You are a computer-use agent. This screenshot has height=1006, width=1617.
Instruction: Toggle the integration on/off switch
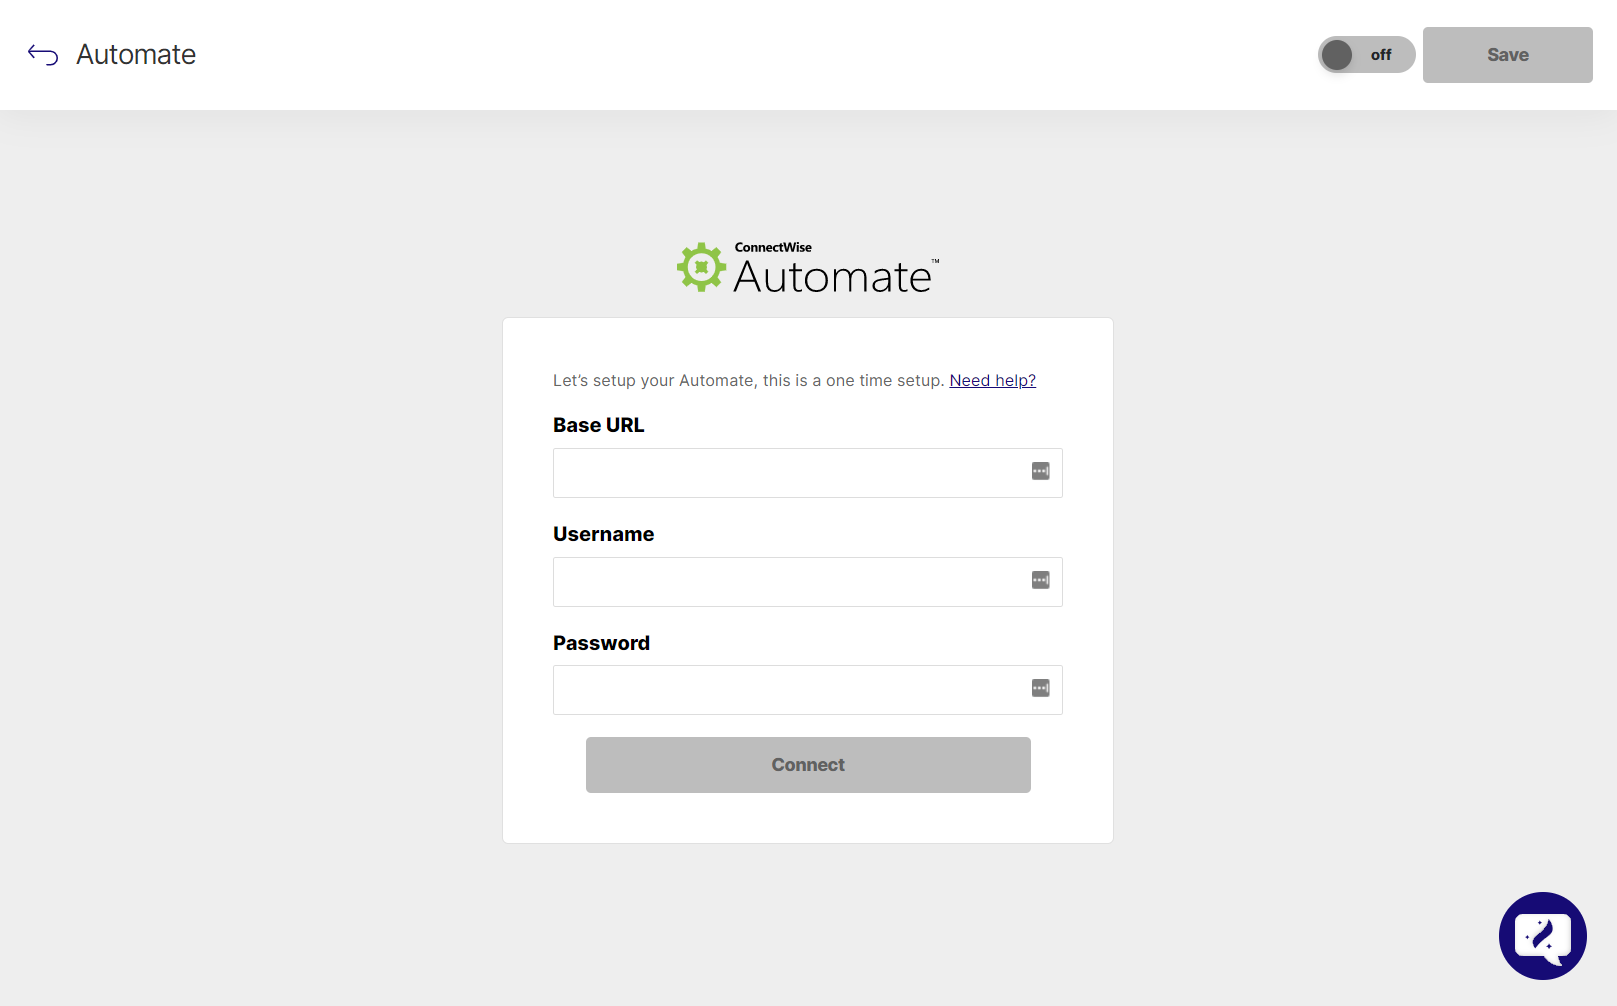(1366, 55)
